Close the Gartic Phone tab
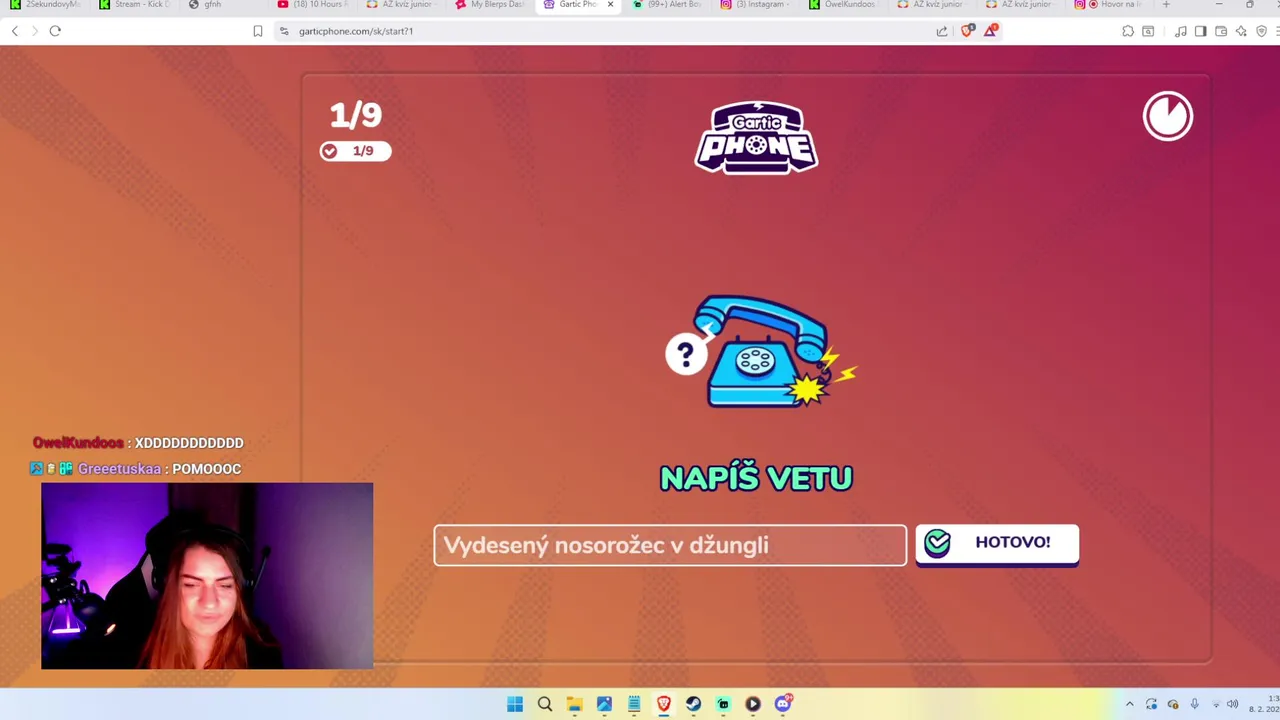 [610, 5]
